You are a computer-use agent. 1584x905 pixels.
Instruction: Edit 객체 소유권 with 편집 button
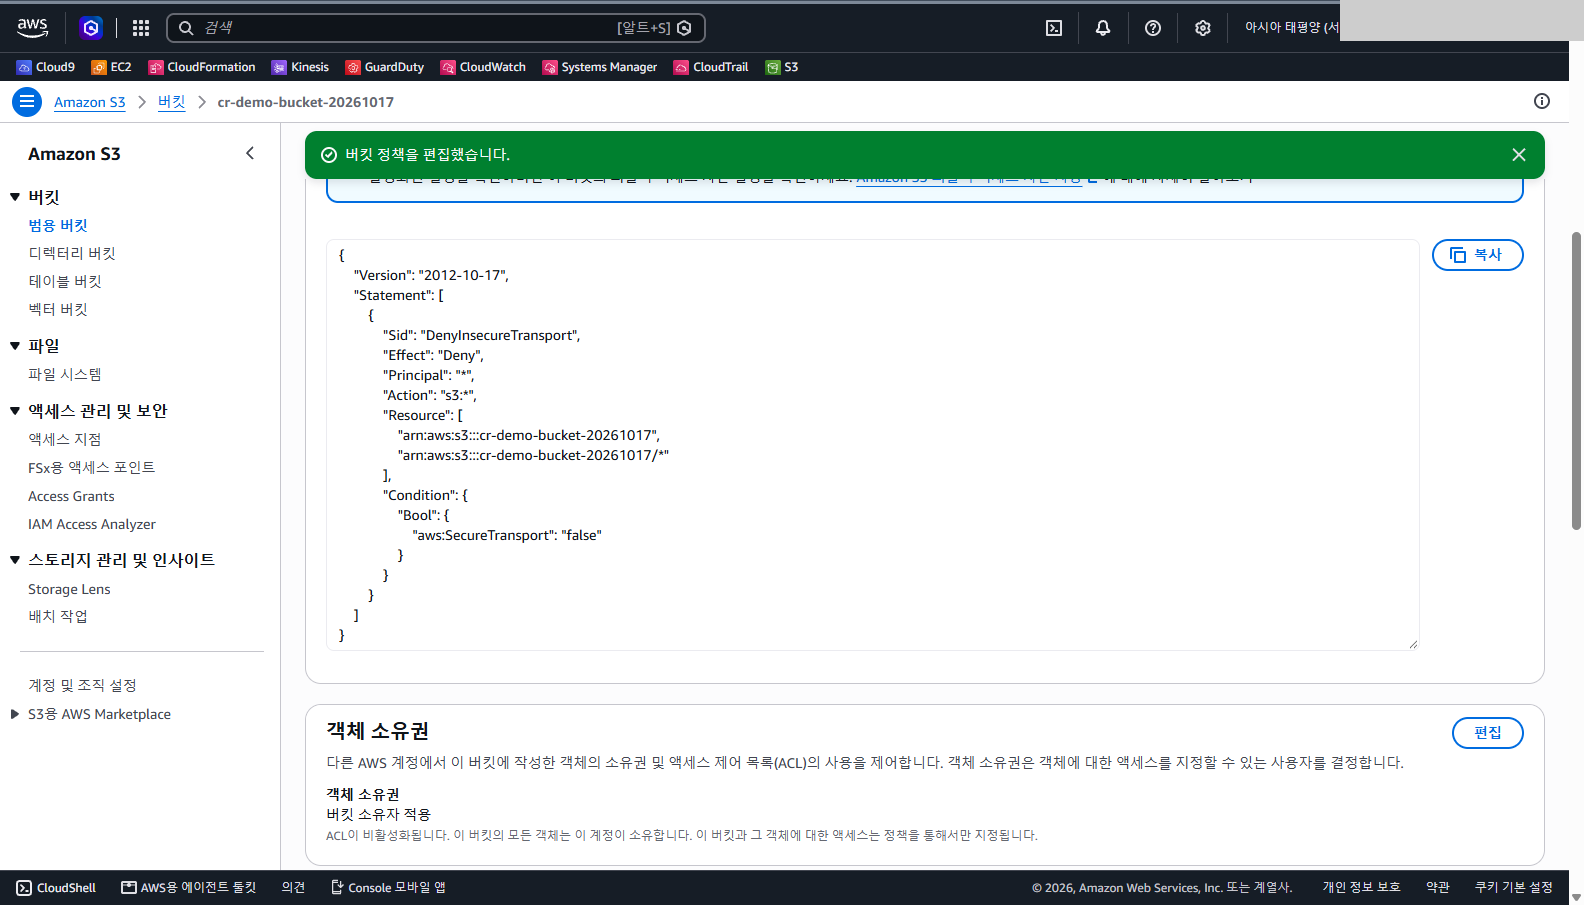(1487, 733)
